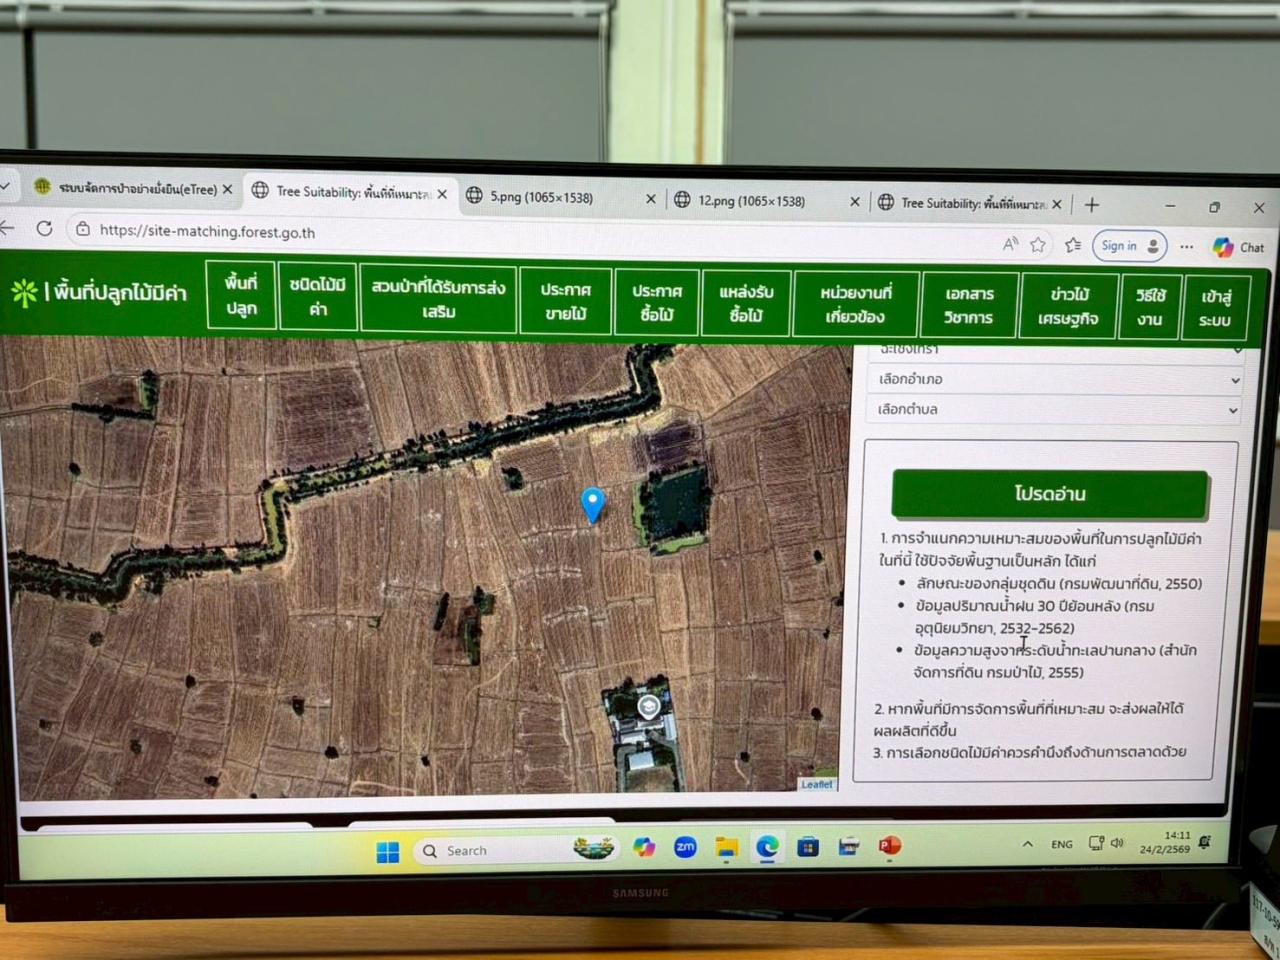This screenshot has width=1280, height=960.
Task: Click the favorites star icon in address bar
Action: [x=1039, y=245]
